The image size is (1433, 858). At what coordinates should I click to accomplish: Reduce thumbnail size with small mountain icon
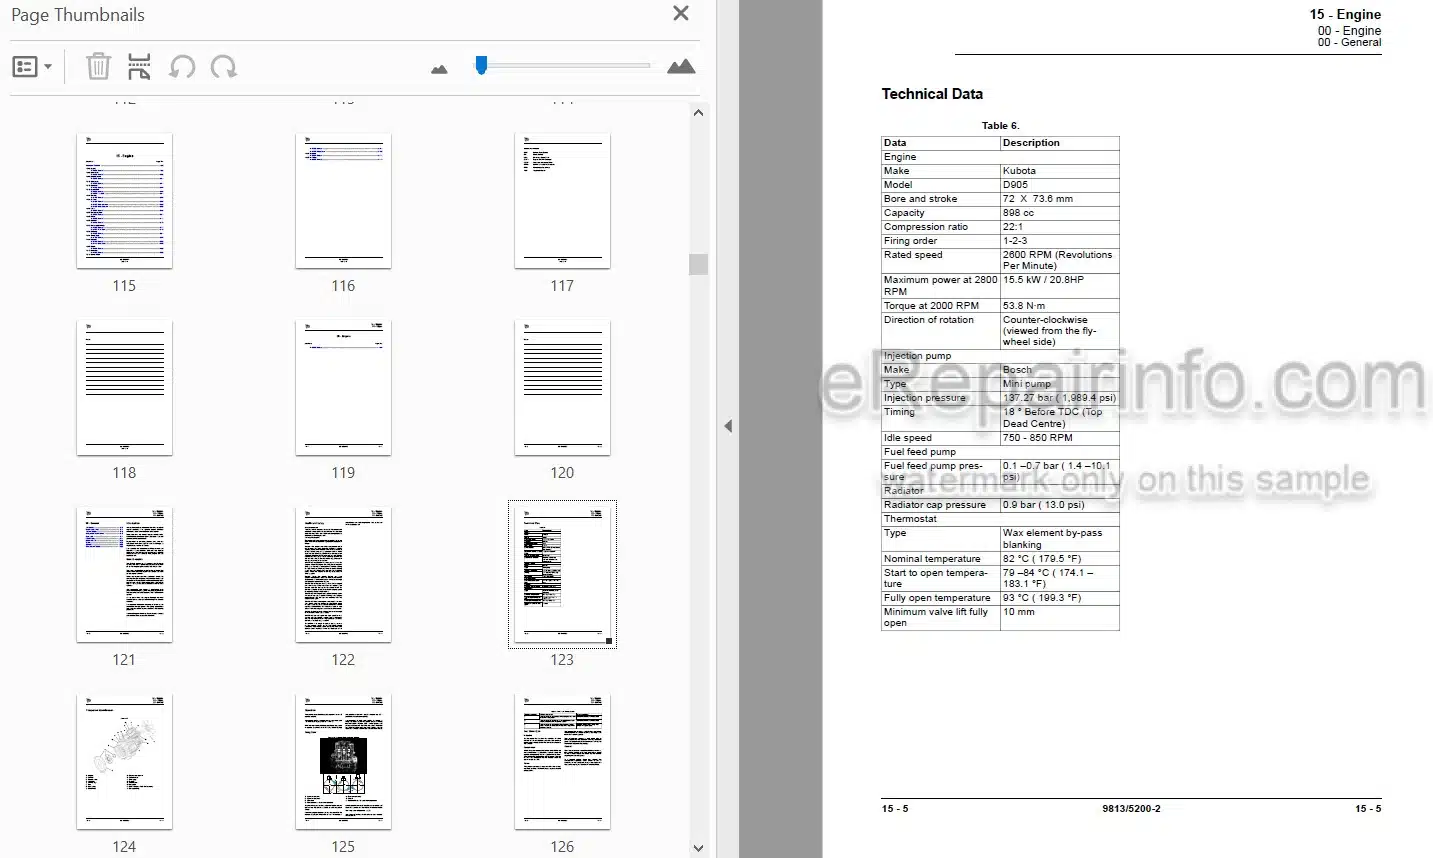coord(439,69)
